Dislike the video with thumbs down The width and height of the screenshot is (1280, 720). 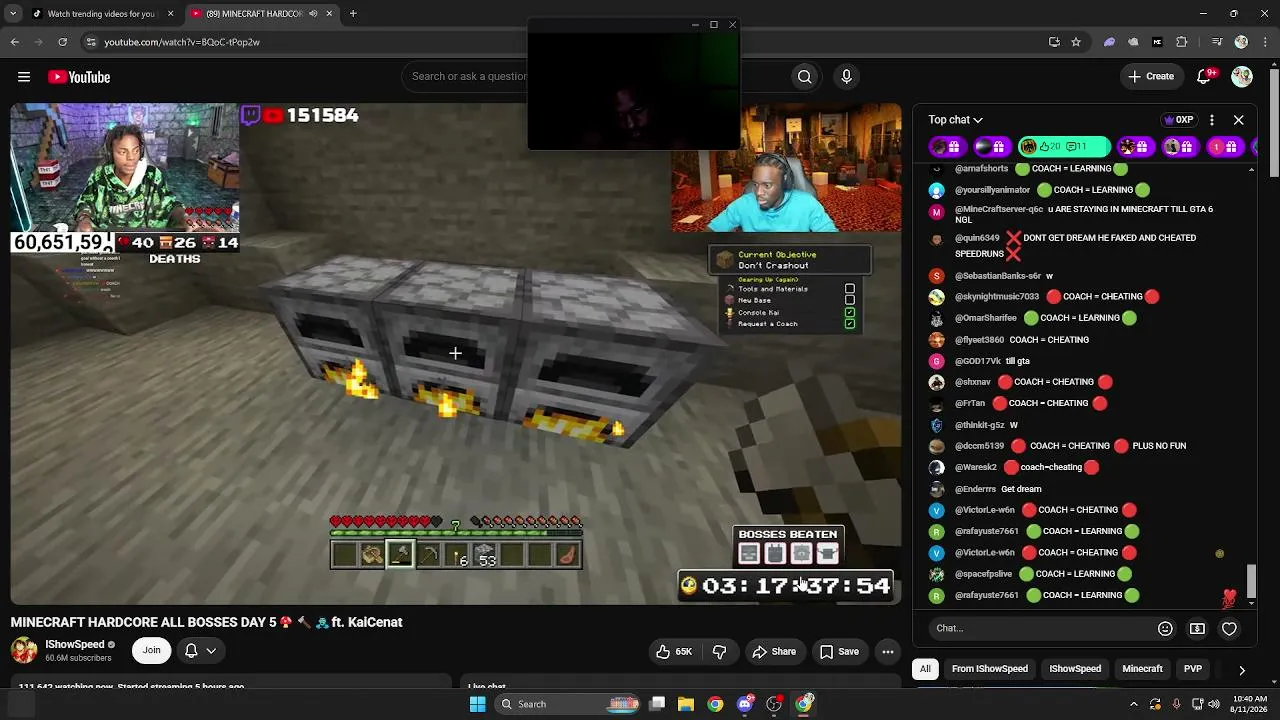tap(720, 652)
